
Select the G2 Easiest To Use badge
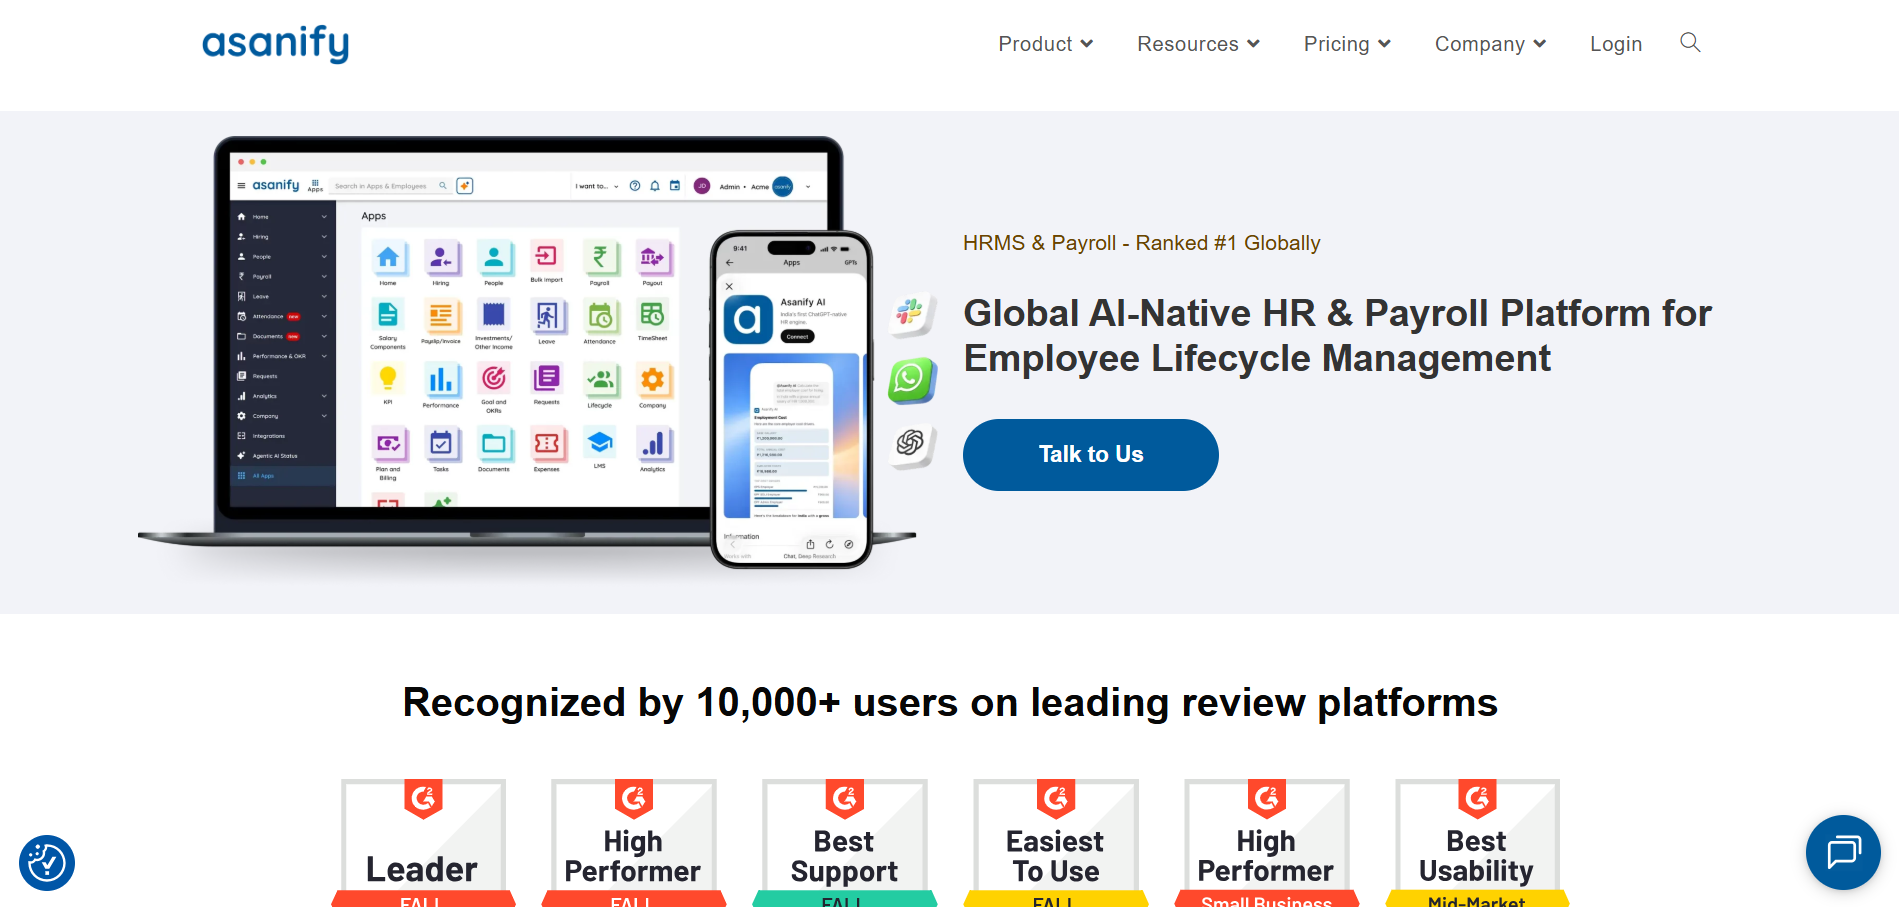point(1055,843)
